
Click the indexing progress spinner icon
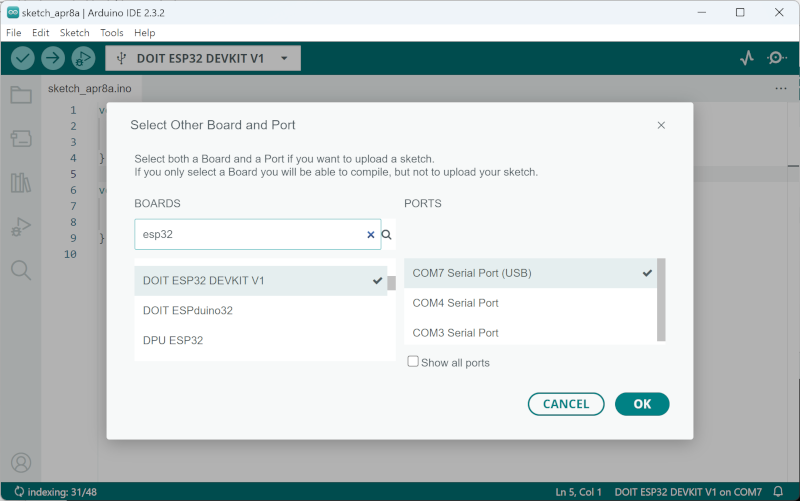[19, 492]
